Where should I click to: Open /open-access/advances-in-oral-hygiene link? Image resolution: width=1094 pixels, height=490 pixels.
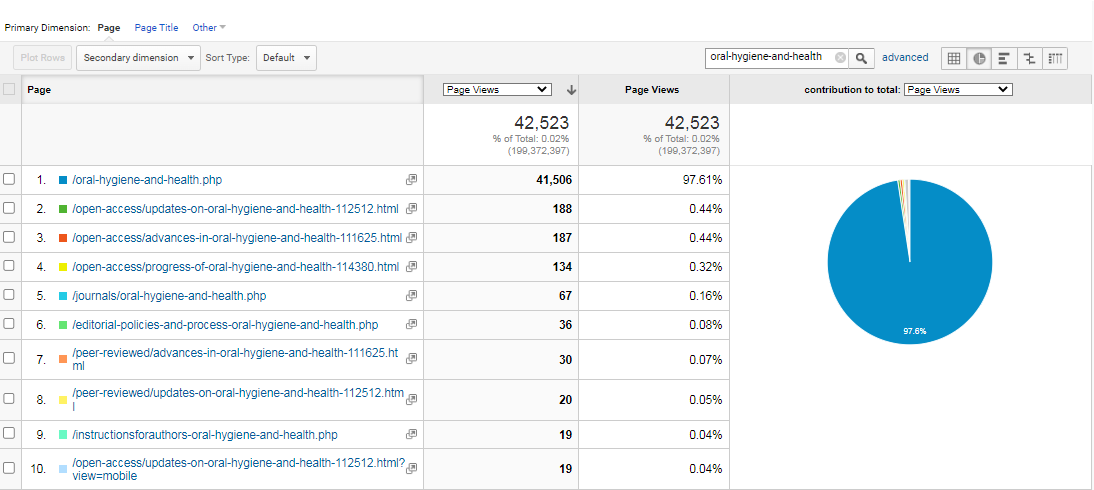click(x=237, y=238)
